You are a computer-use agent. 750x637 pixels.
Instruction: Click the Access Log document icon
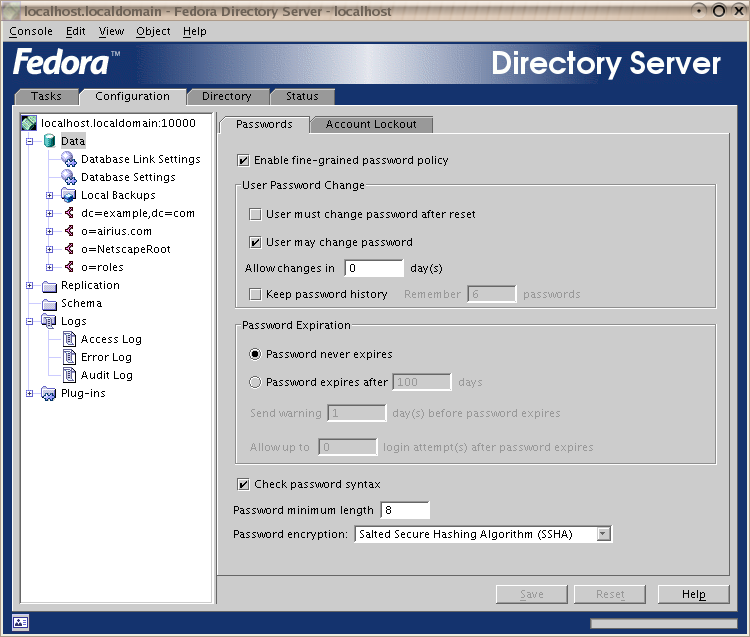(69, 339)
